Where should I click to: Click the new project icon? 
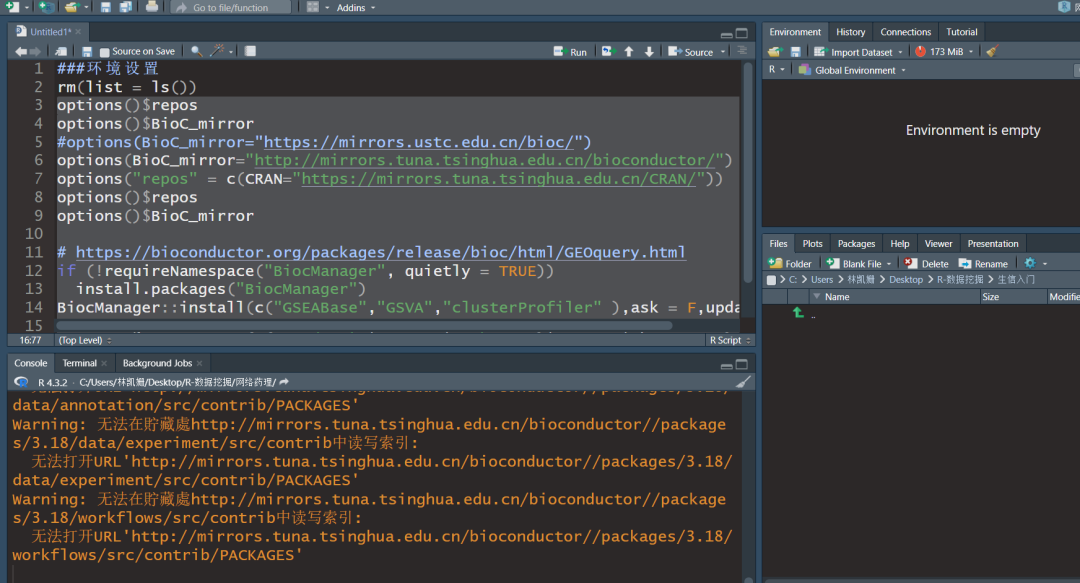coord(46,7)
